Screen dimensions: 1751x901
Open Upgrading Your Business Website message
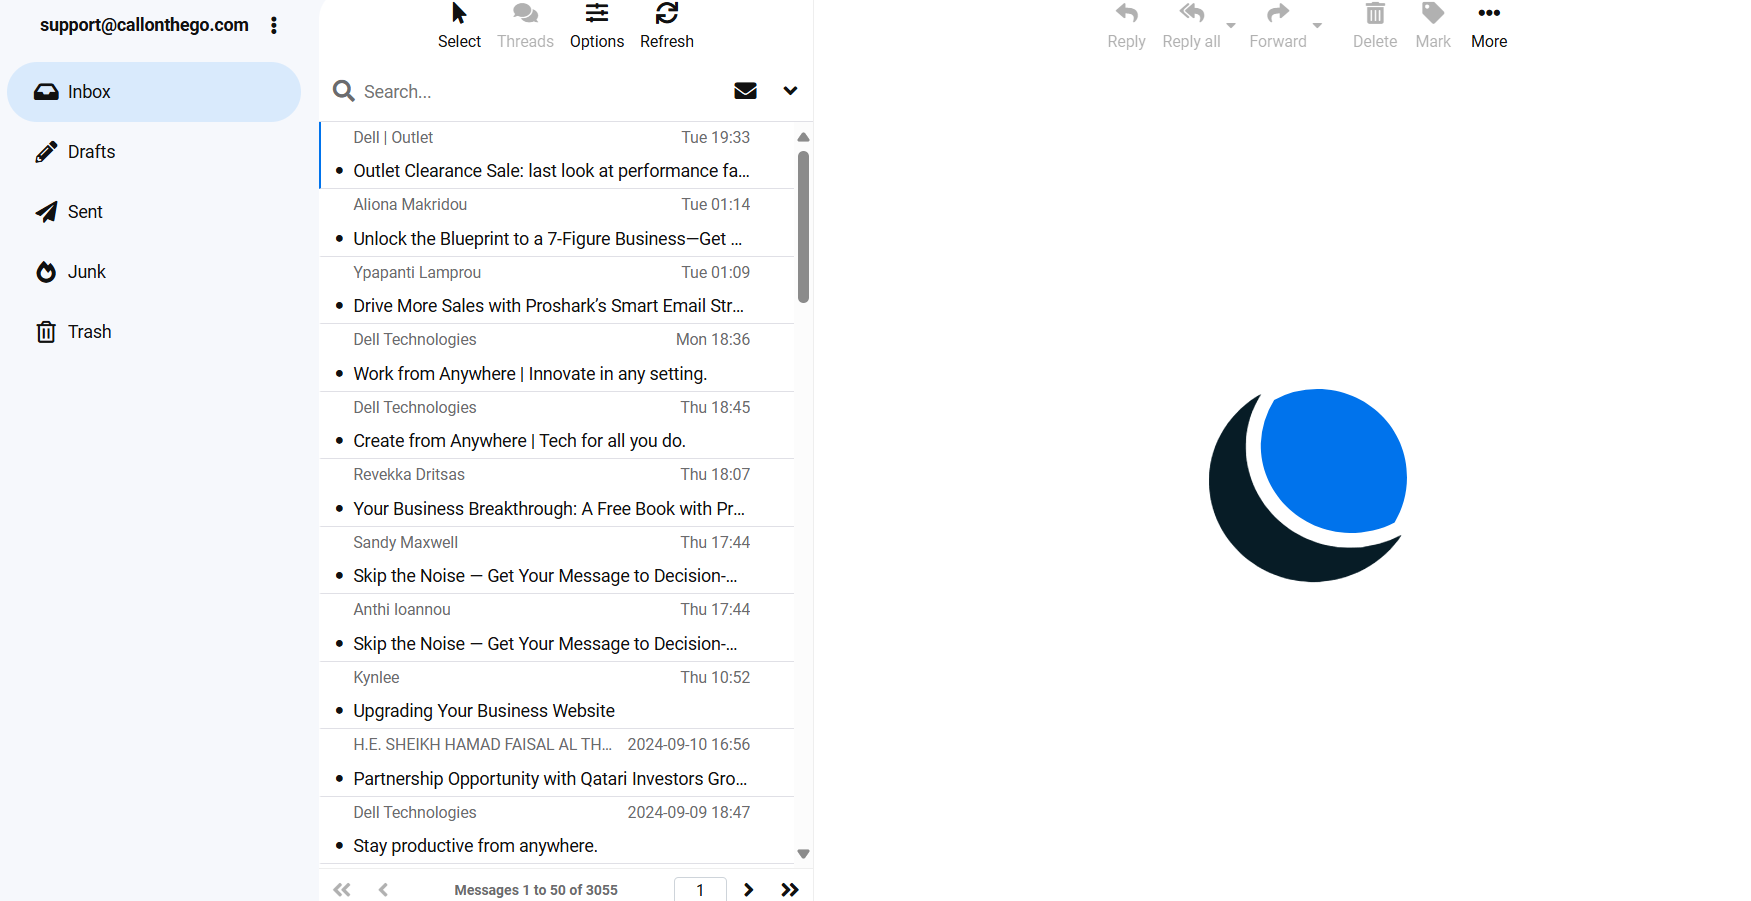coord(483,711)
